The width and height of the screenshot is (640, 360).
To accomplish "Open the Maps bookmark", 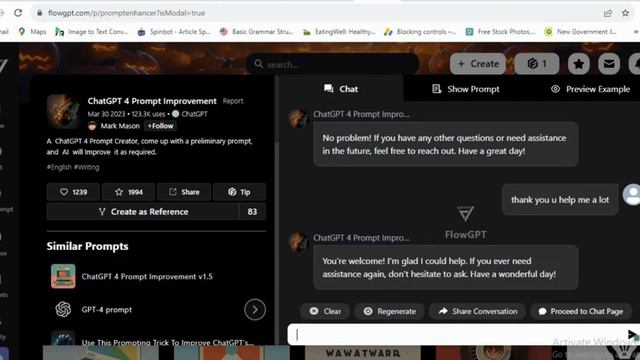I will click(33, 31).
